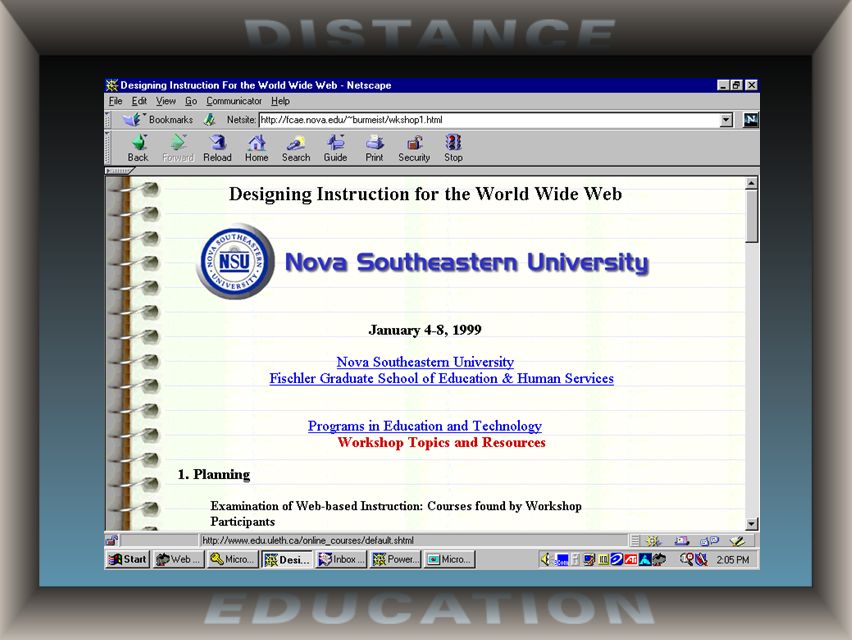This screenshot has height=640, width=853.
Task: Click the speaker volume tray icon
Action: tap(545, 559)
